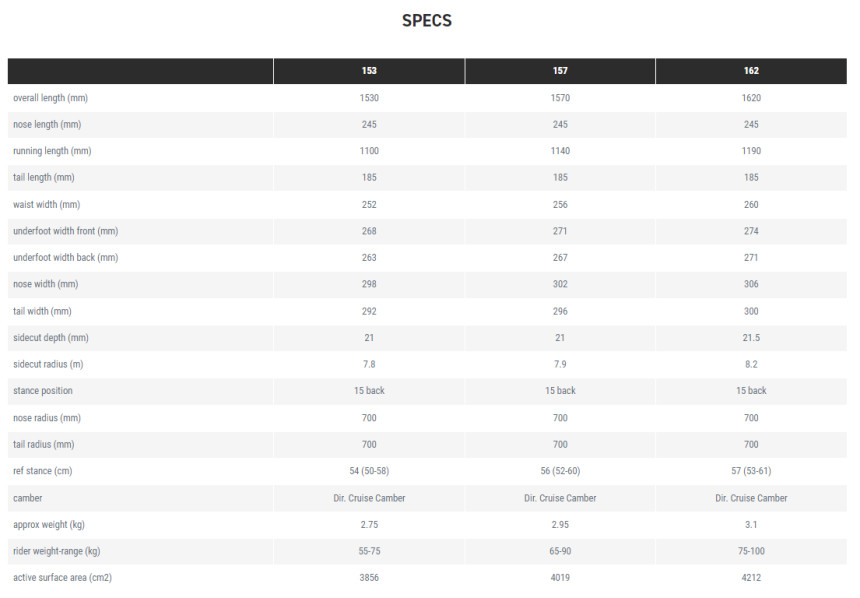Select the 1530 overall length value

(x=369, y=98)
